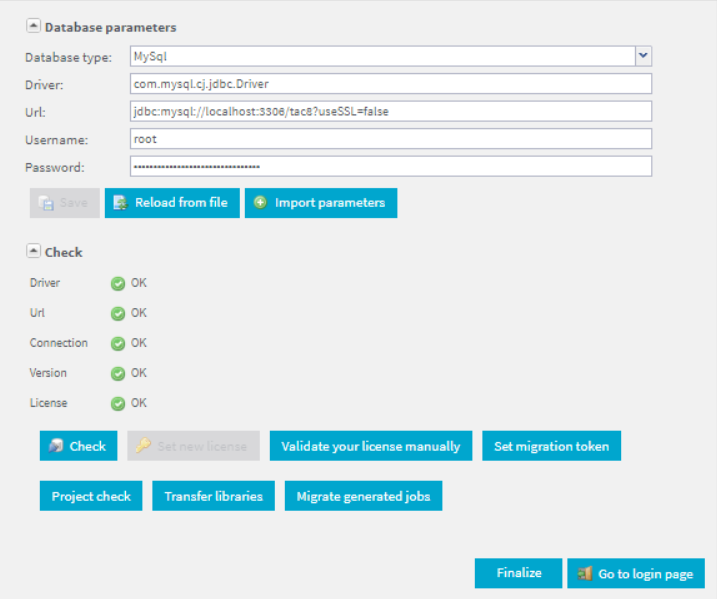Screen dimensions: 717x599
Task: Click the Username field label
Action: (57, 140)
